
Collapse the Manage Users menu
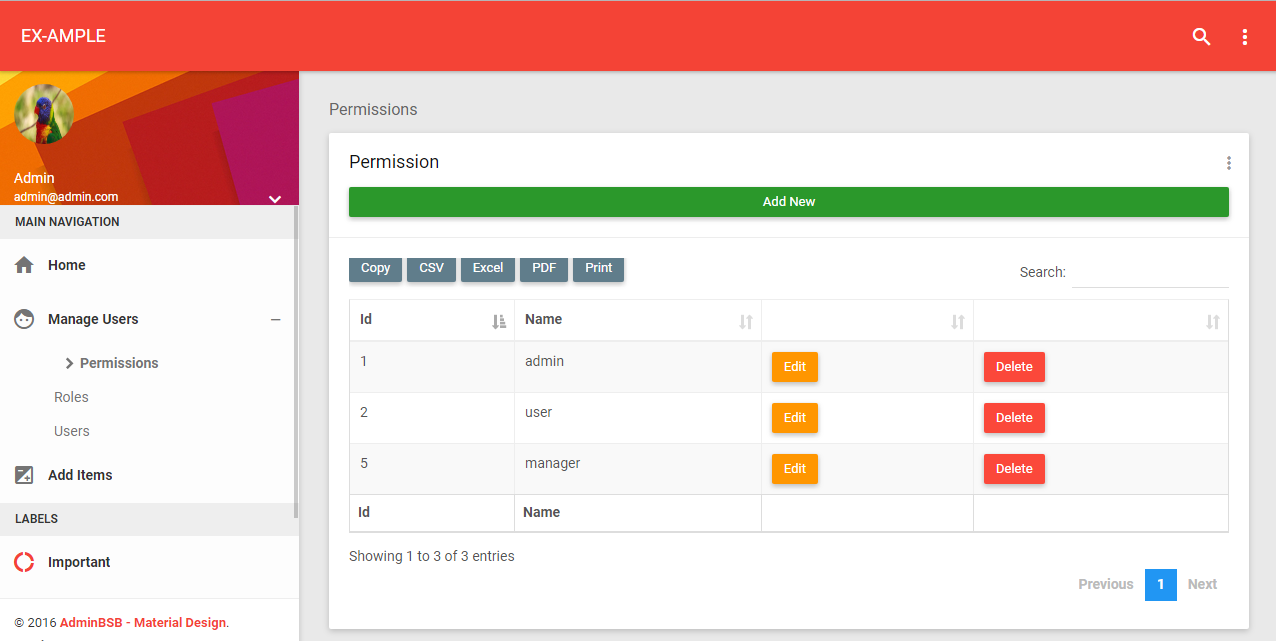coord(276,320)
